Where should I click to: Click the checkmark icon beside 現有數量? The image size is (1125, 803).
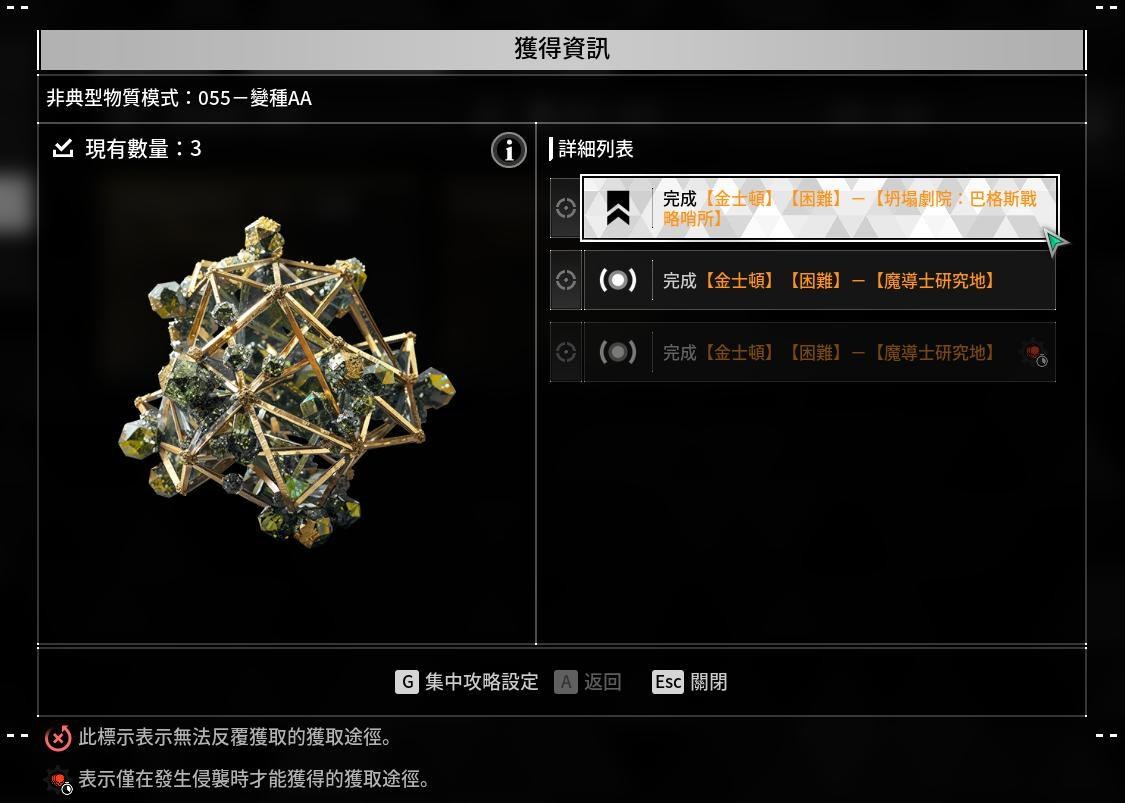pyautogui.click(x=63, y=149)
